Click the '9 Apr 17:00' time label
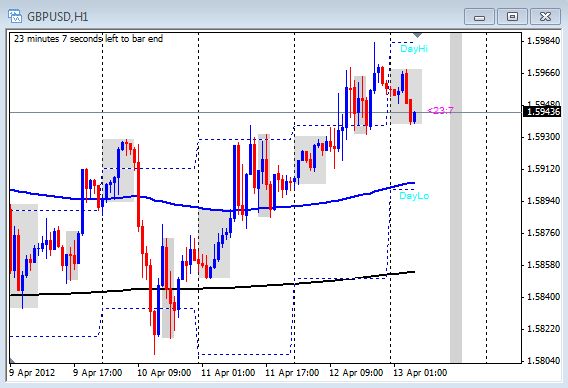Image resolution: width=568 pixels, height=388 pixels. point(97,373)
